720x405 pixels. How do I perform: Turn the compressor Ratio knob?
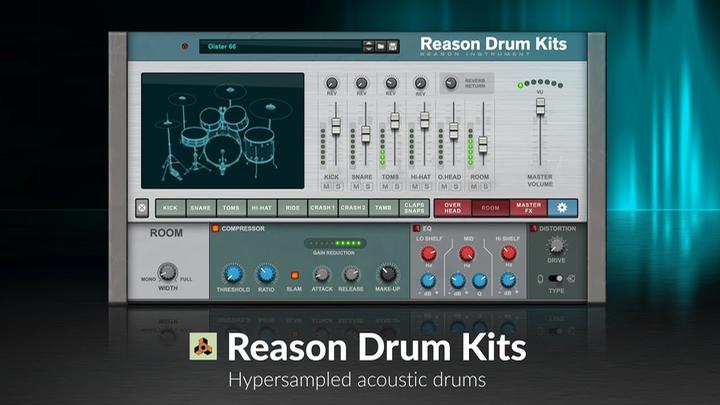pos(266,274)
